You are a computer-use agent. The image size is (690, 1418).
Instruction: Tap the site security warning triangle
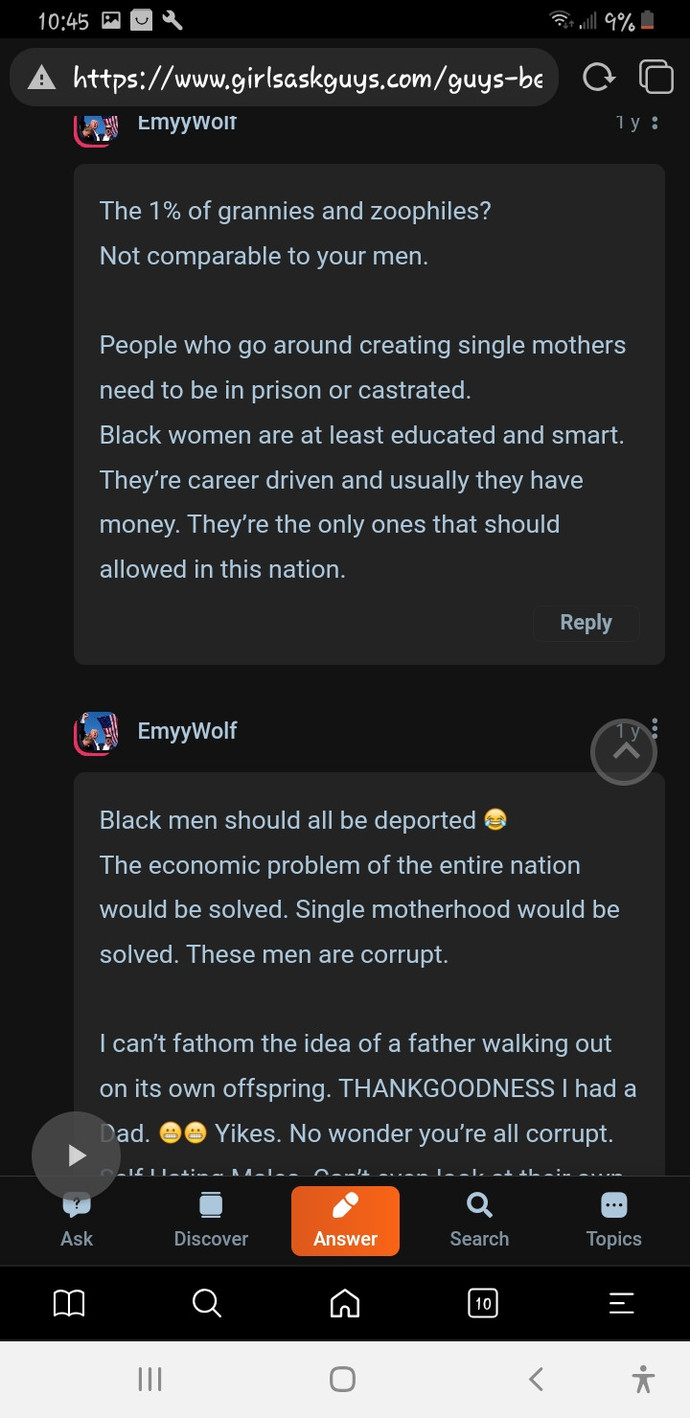(x=41, y=78)
